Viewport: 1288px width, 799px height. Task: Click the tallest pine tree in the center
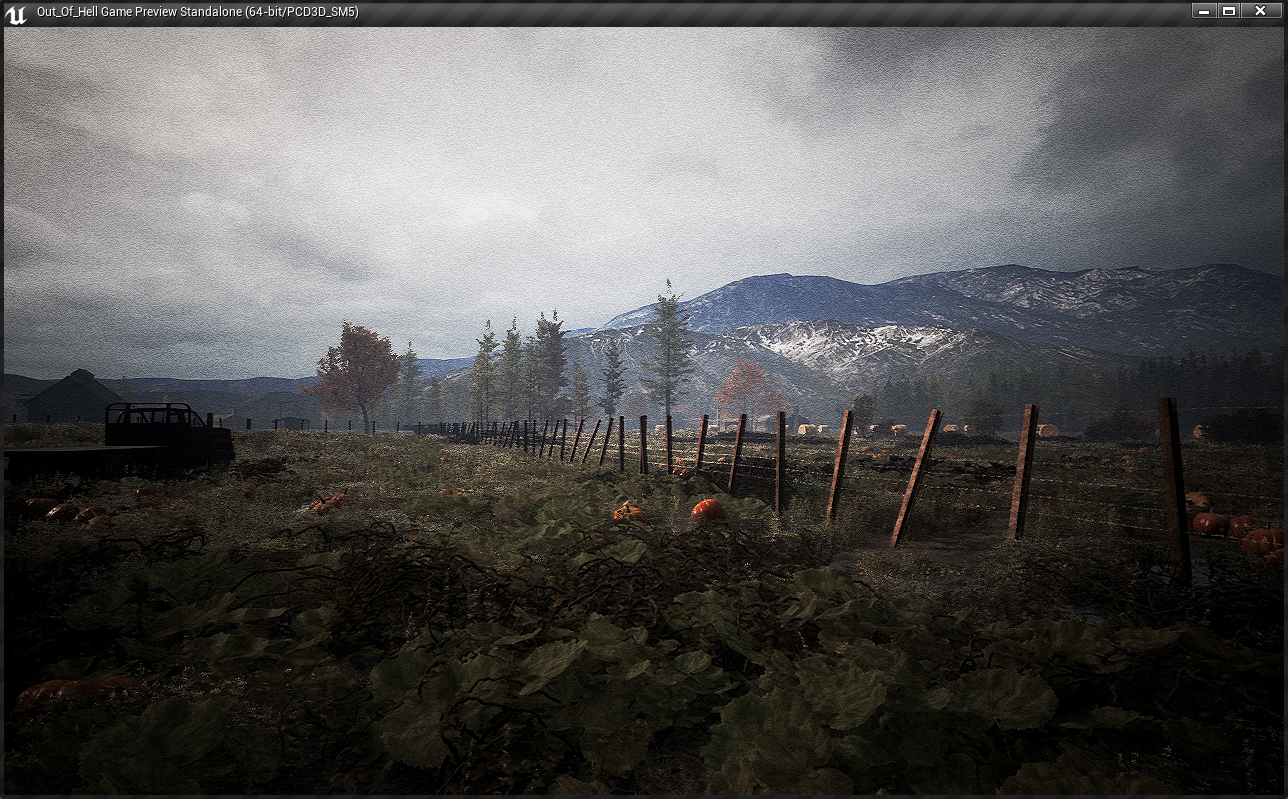pyautogui.click(x=667, y=345)
